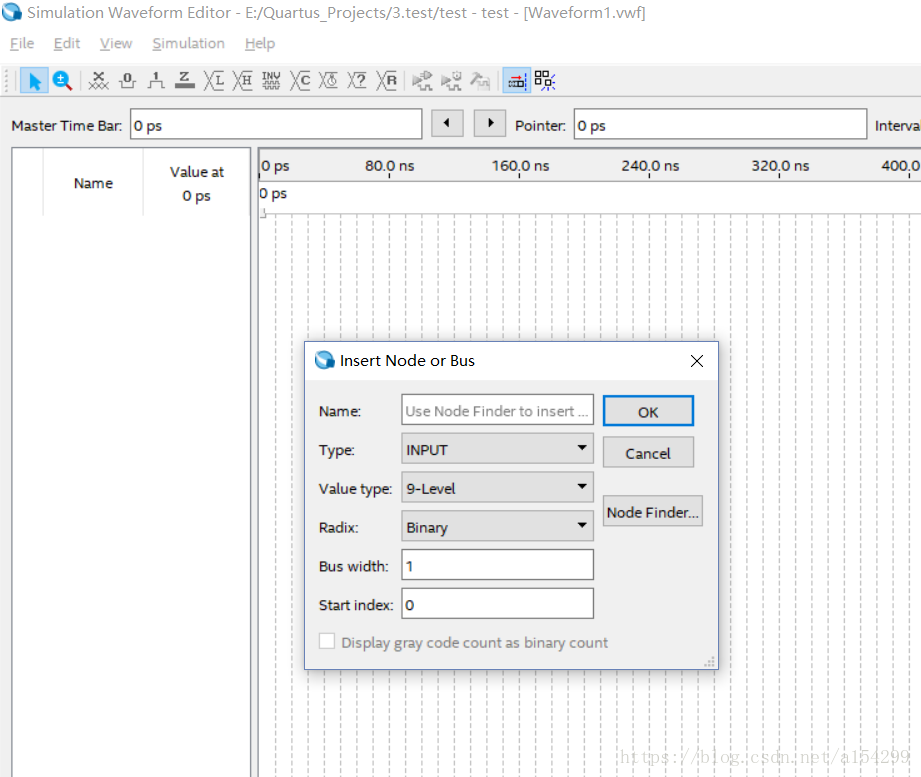Viewport: 921px width, 777px height.
Task: Expand the Type INPUT dropdown
Action: point(498,449)
